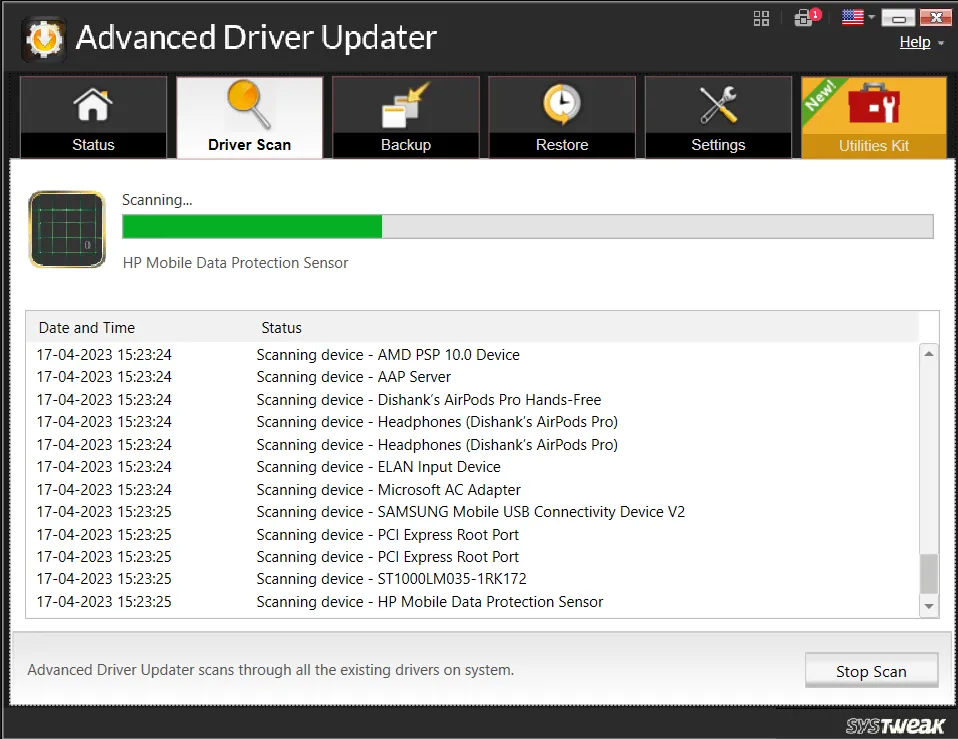Open the notifications icon with red badge

coord(807,17)
